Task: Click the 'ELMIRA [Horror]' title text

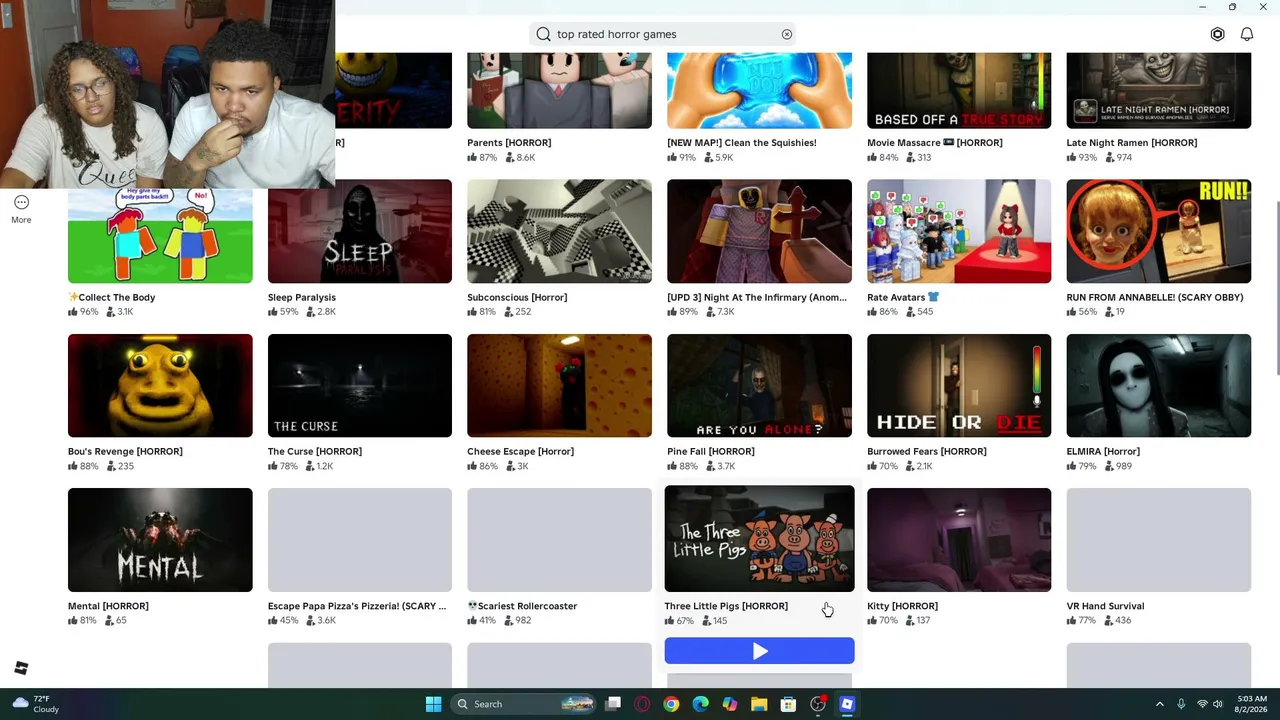Action: [1103, 452]
